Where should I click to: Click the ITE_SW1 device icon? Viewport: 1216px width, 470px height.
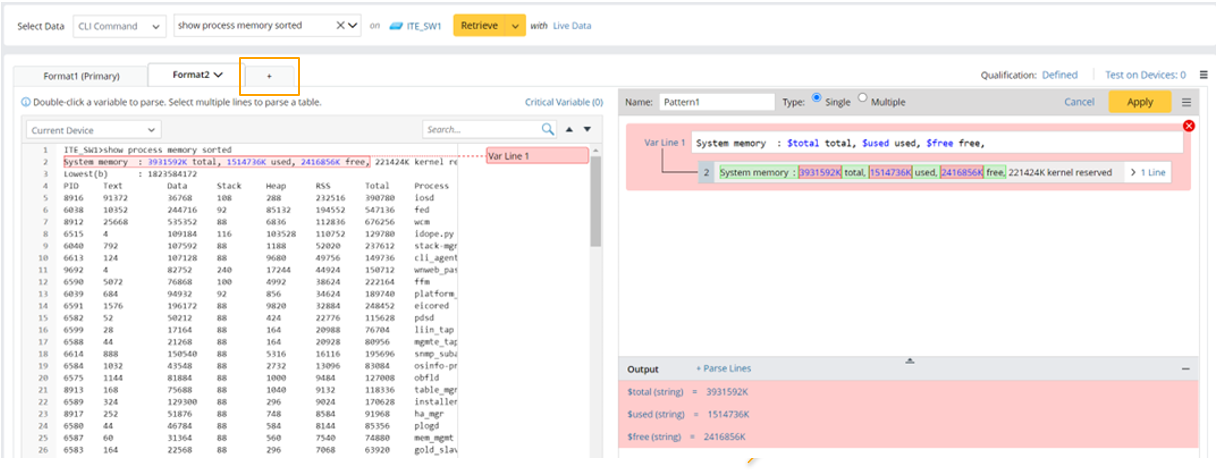click(x=396, y=26)
